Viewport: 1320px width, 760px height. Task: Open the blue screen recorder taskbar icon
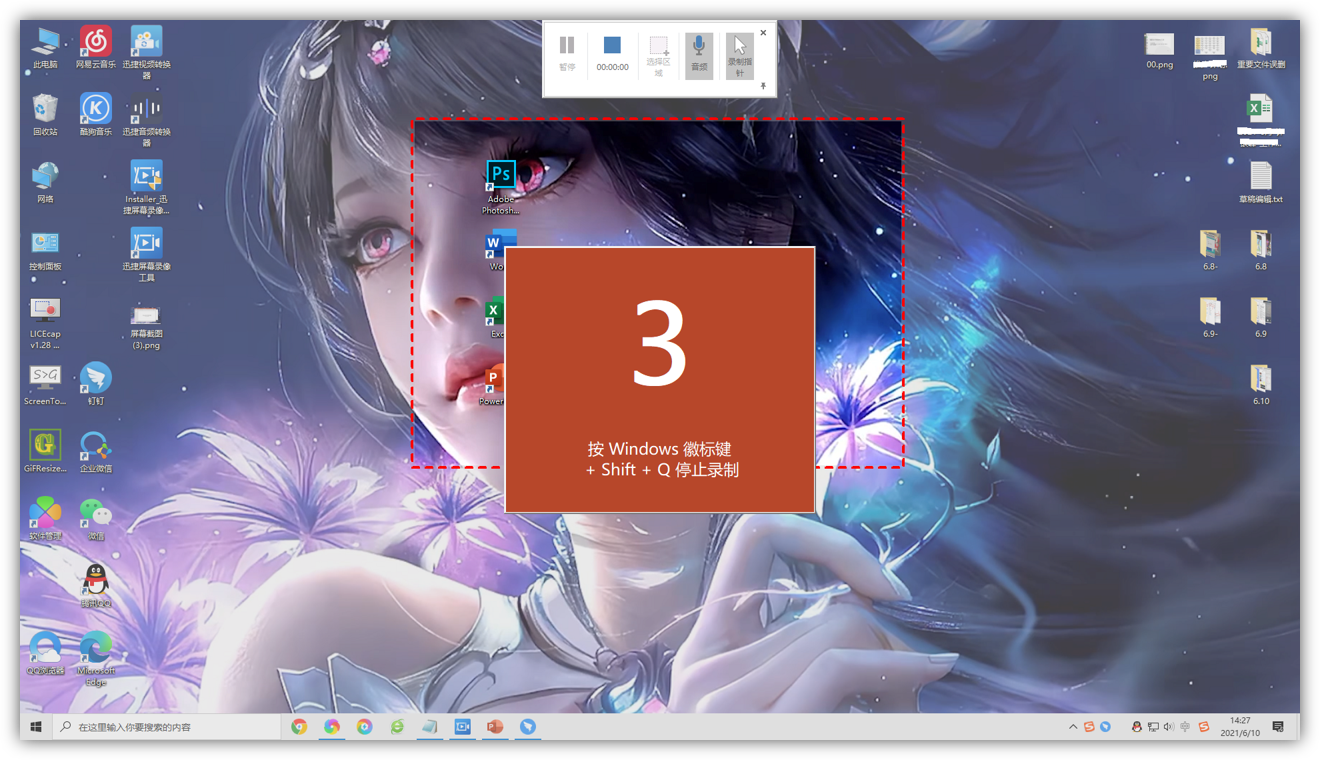(x=462, y=727)
